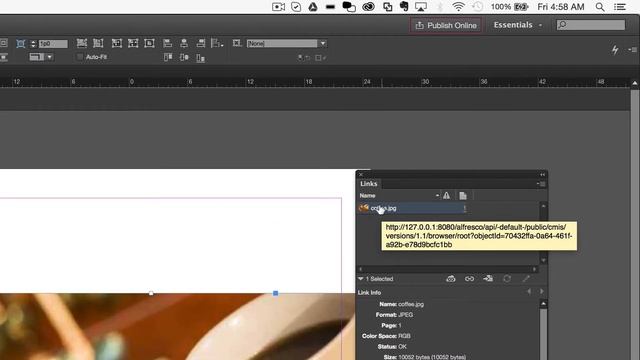
Task: Click the lightning Quick Apply icon
Action: point(615,50)
